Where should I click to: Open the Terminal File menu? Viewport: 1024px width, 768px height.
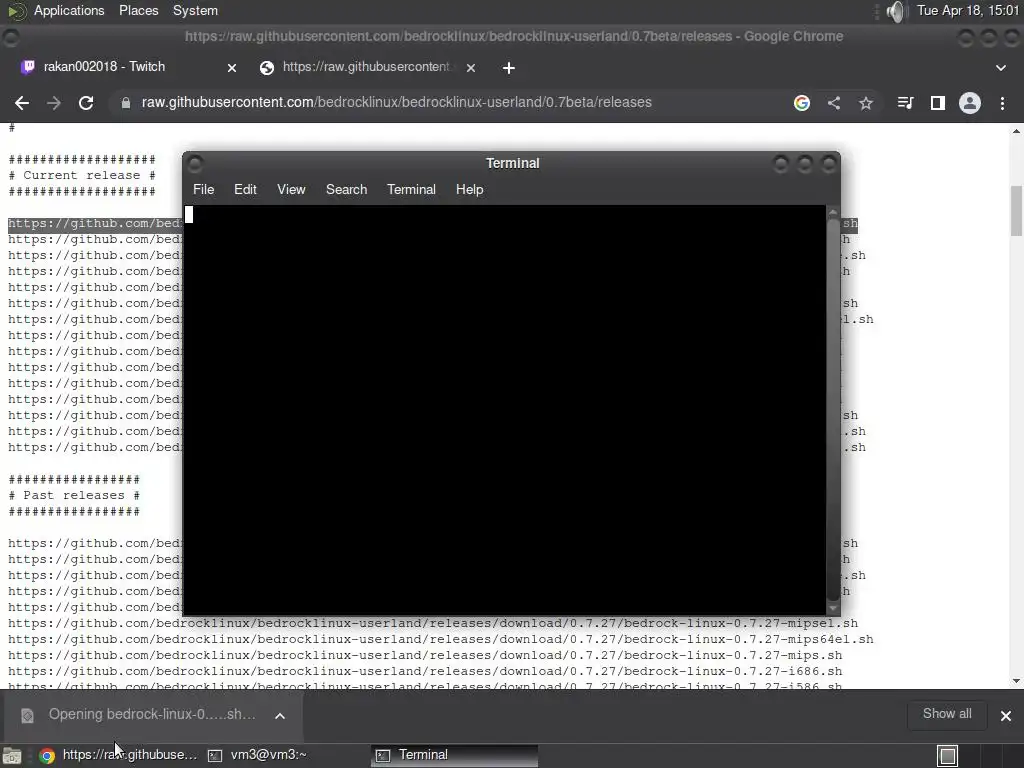coord(203,189)
